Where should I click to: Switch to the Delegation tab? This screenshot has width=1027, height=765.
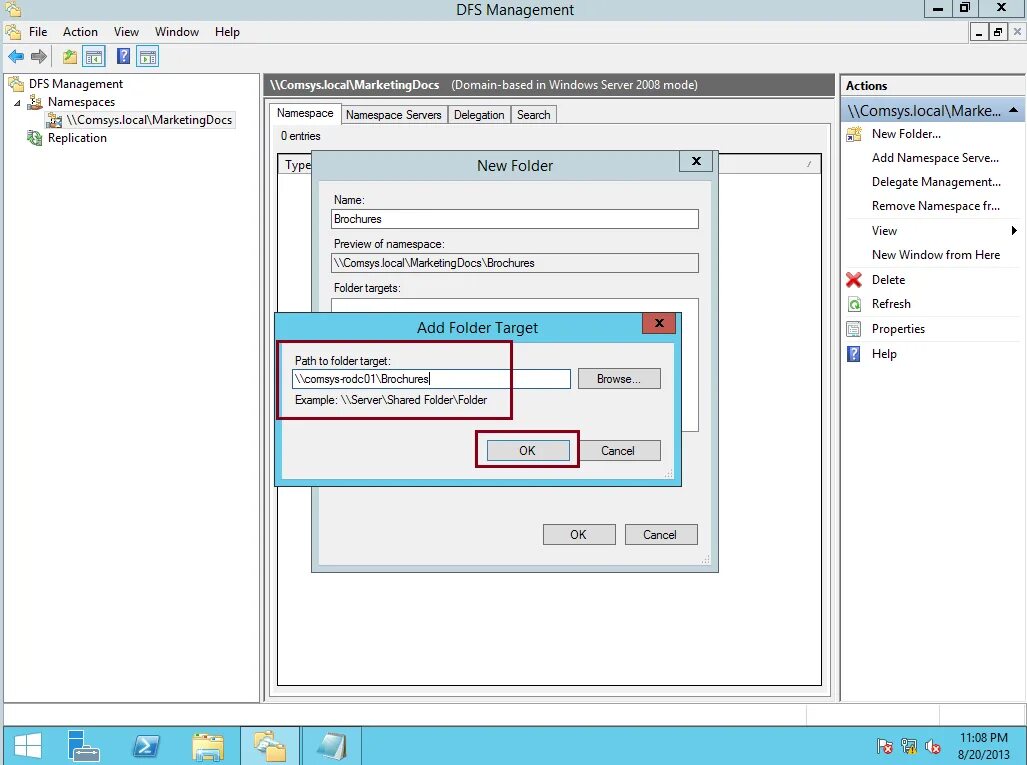[479, 115]
